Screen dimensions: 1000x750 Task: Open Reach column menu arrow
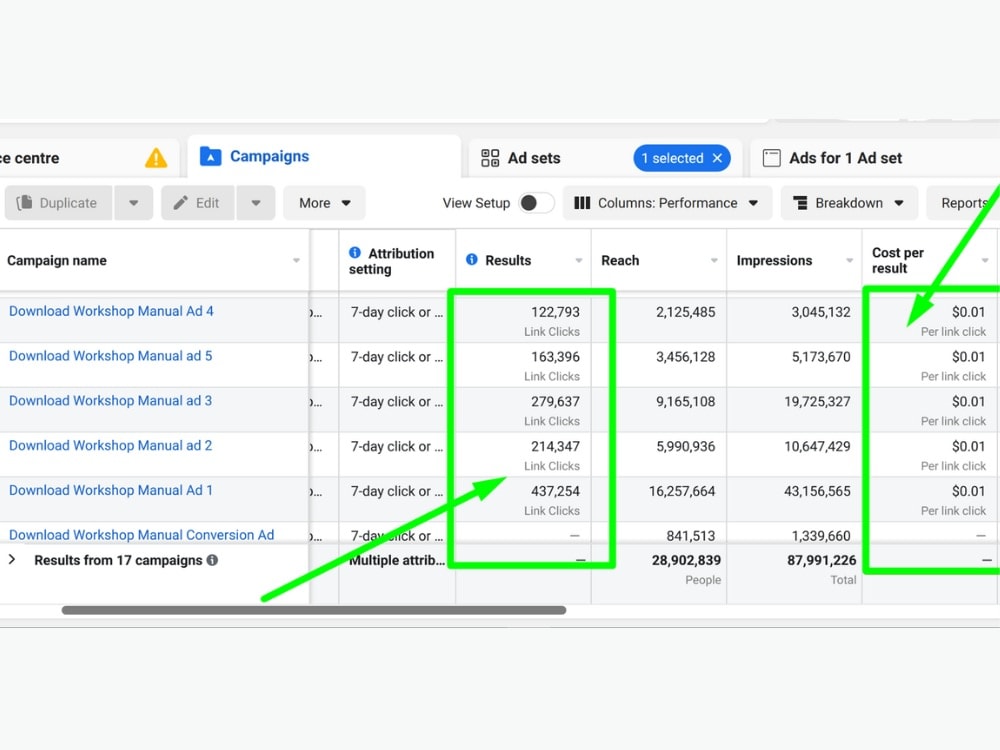[714, 260]
